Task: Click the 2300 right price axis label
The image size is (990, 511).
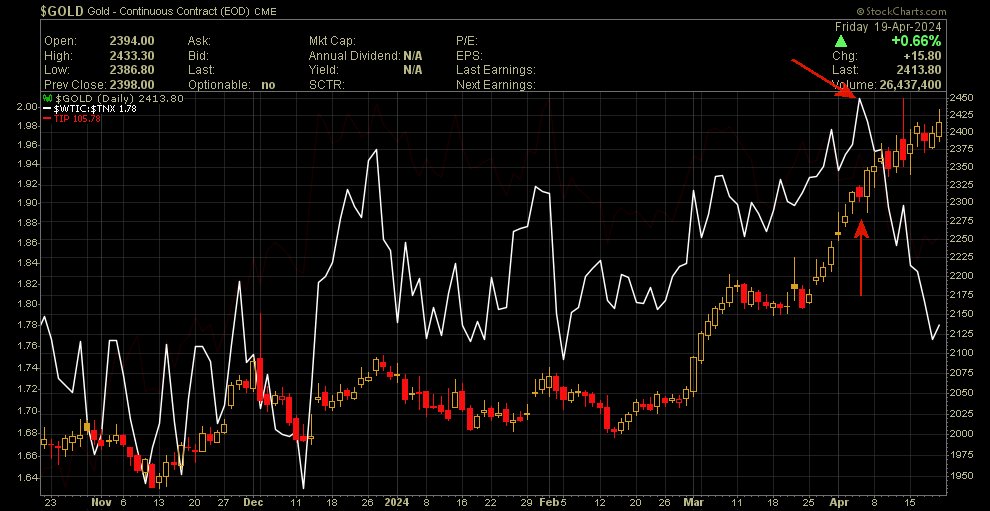Action: coord(962,201)
